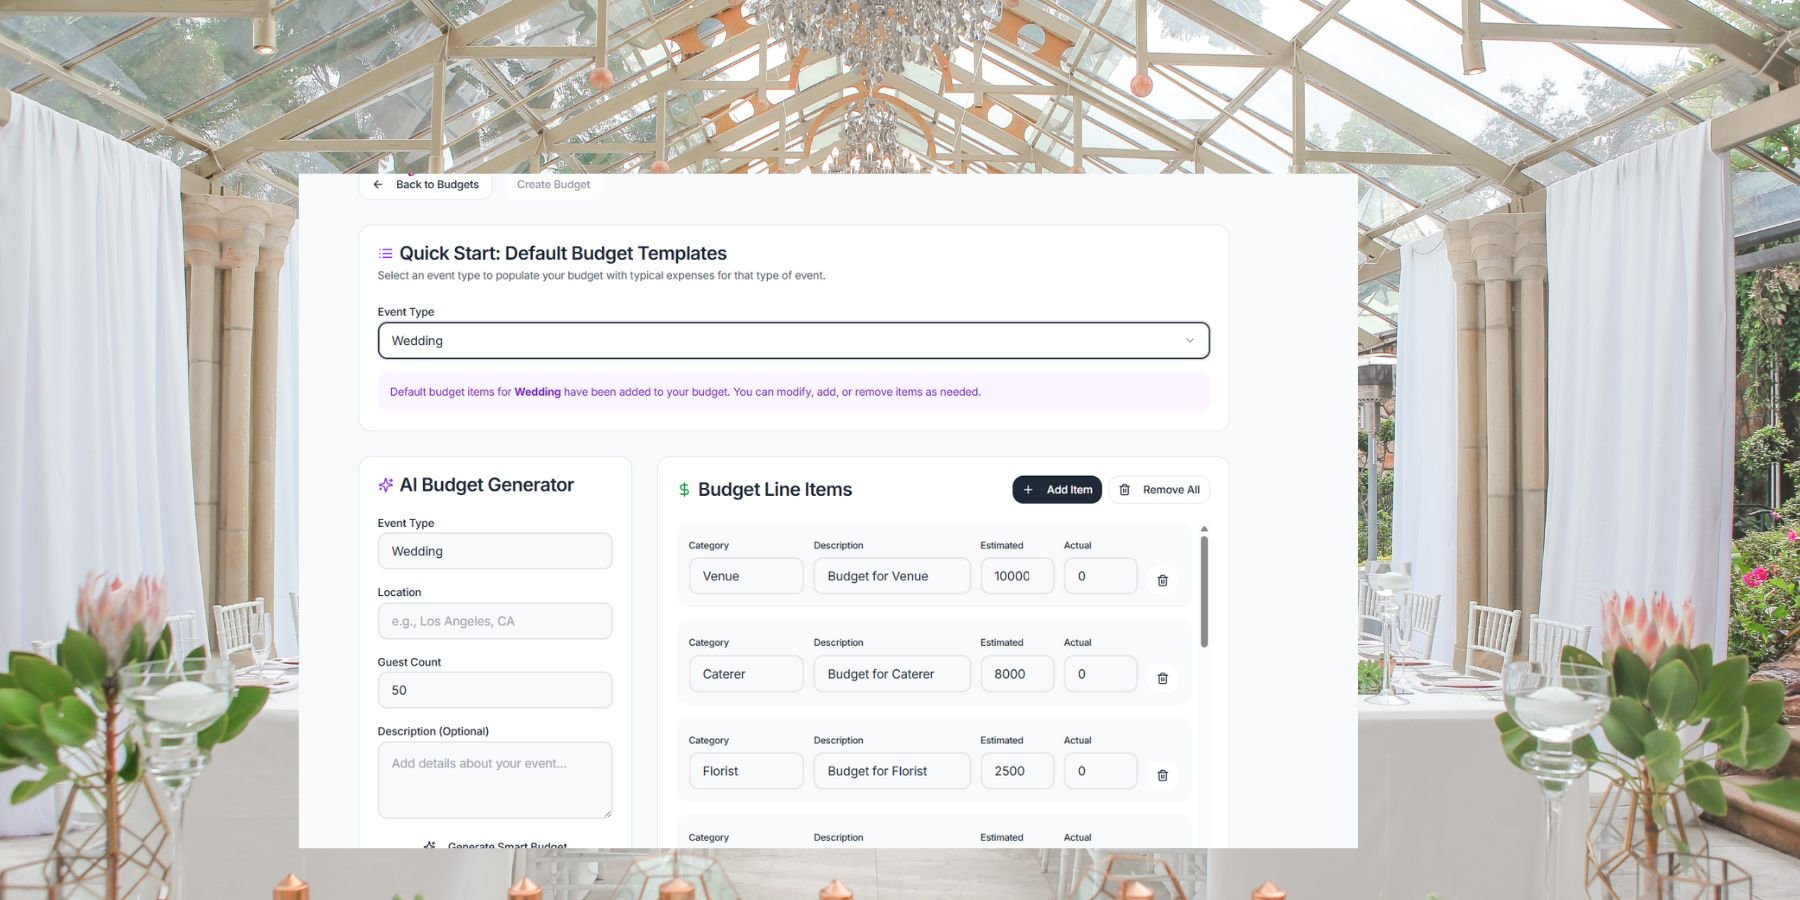The image size is (1800, 900).
Task: Delete the Venue budget line item
Action: (x=1162, y=580)
